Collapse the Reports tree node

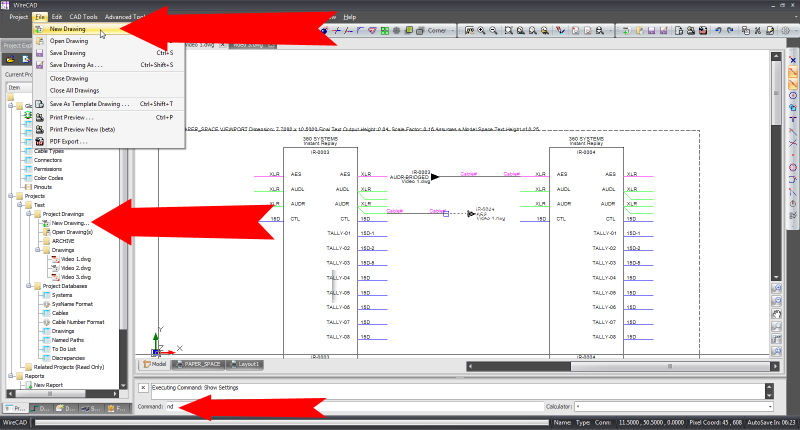coord(11,376)
